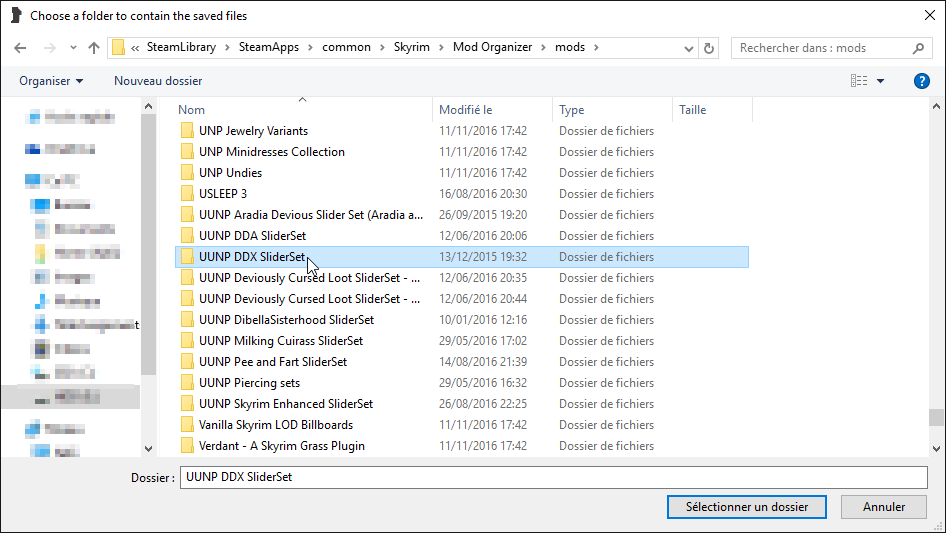Select Vanilla Skyrim LOD Billboards folder

(462, 425)
